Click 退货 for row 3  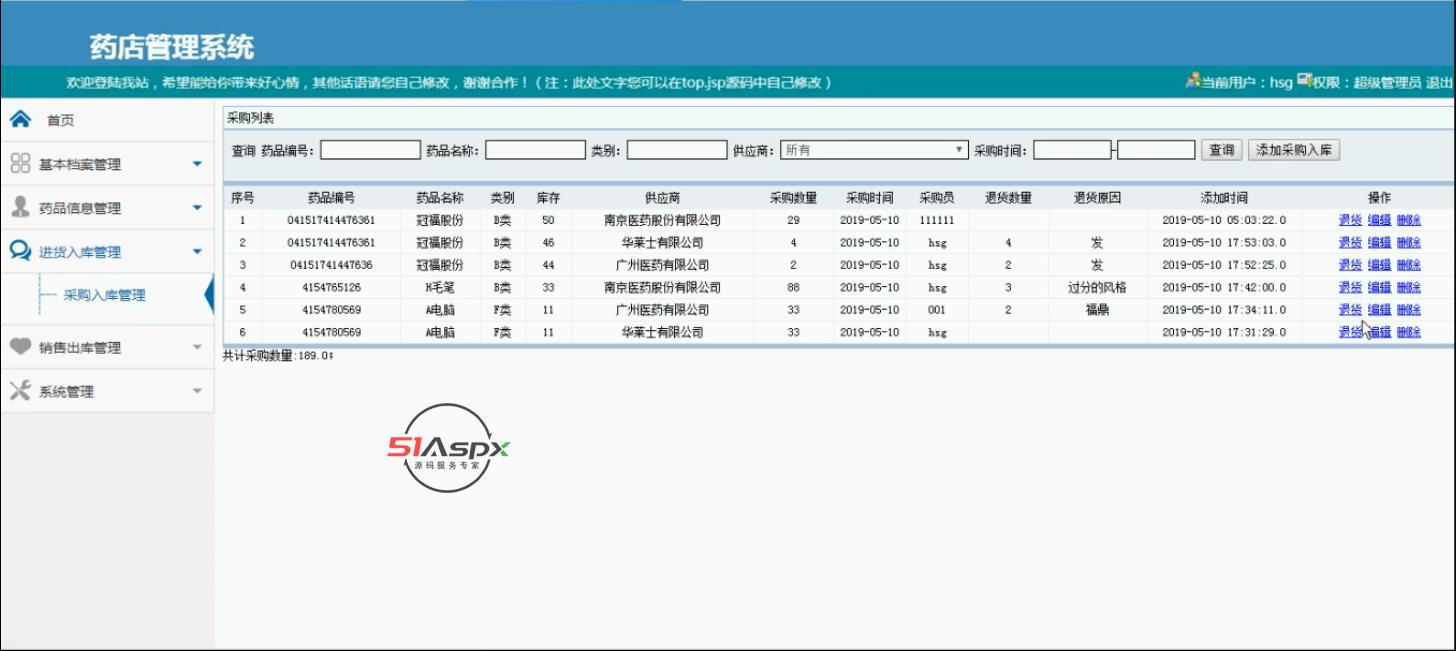pyautogui.click(x=1350, y=265)
